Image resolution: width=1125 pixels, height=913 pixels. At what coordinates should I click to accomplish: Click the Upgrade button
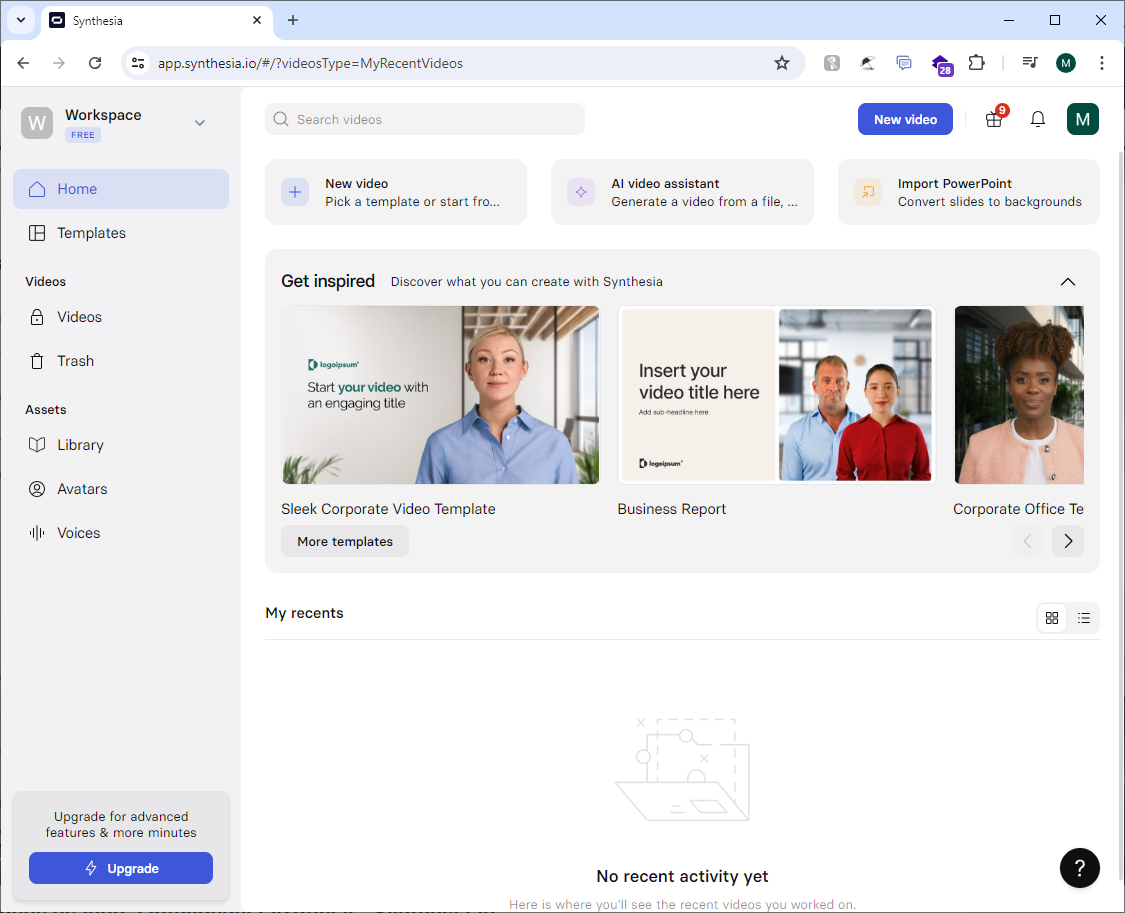[121, 868]
